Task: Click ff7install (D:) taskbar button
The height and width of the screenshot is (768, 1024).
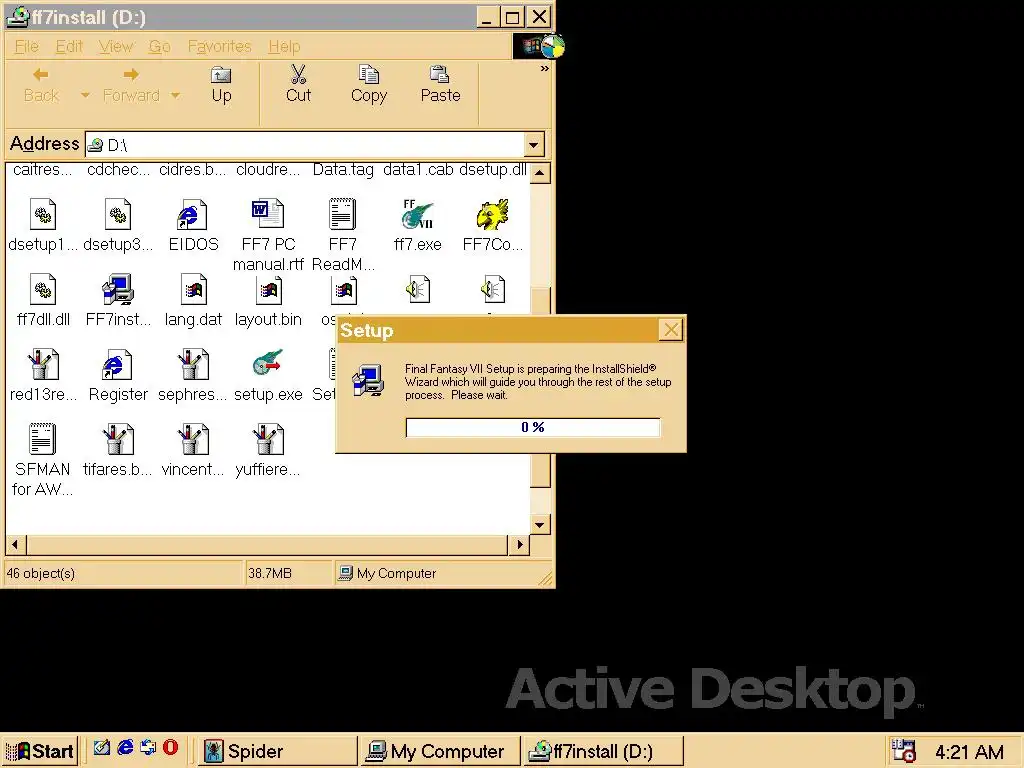Action: (x=603, y=751)
